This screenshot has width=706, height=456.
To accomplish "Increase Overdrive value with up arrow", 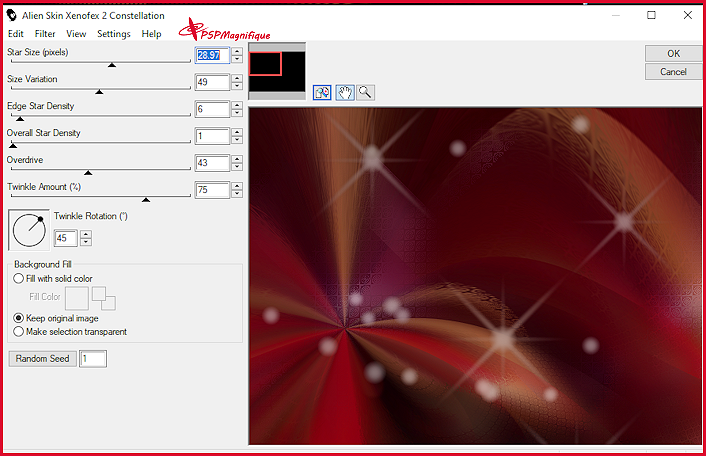I will pos(237,159).
